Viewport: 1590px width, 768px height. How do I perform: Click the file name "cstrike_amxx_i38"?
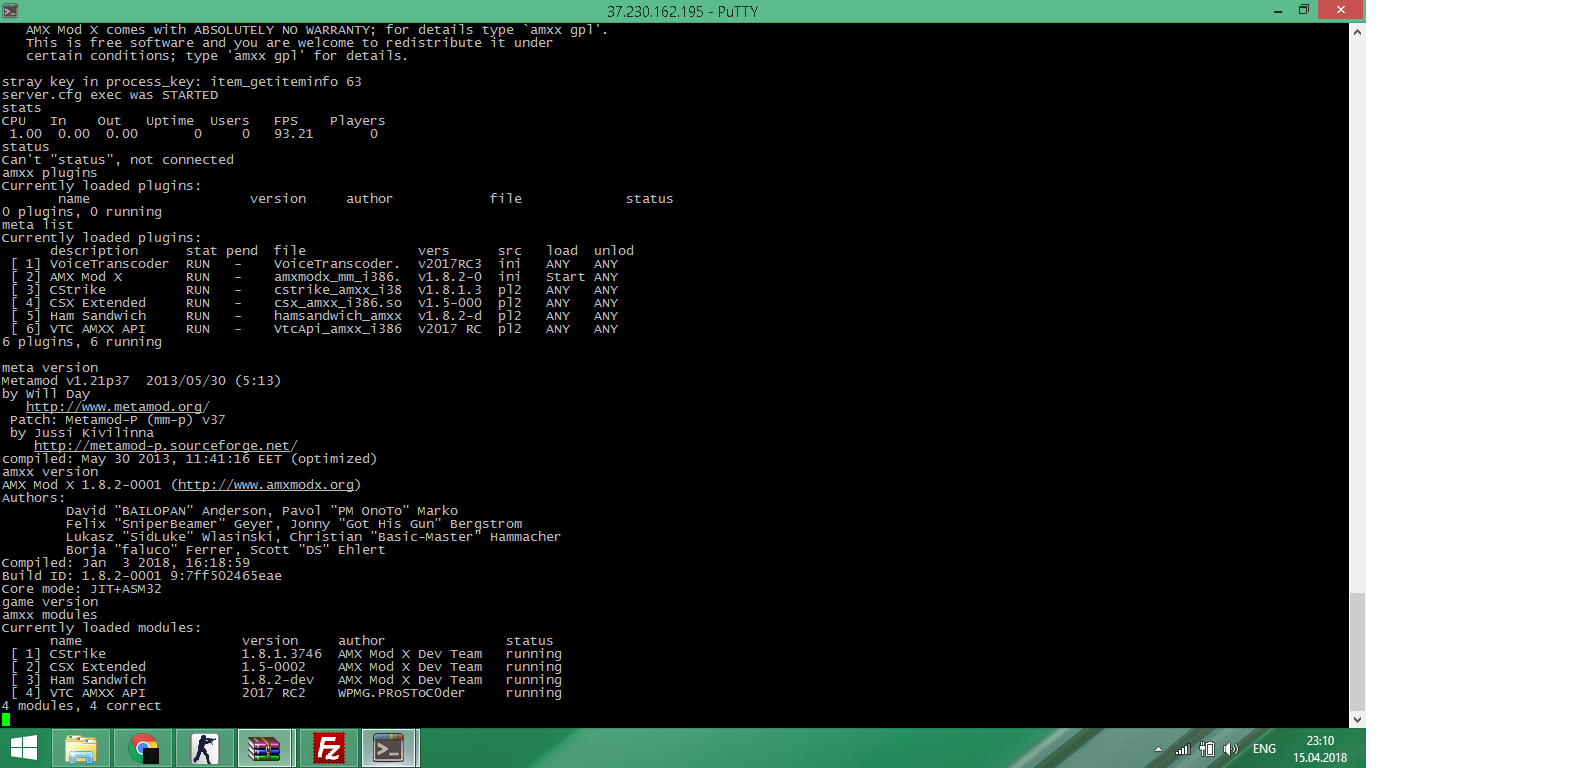(x=338, y=290)
